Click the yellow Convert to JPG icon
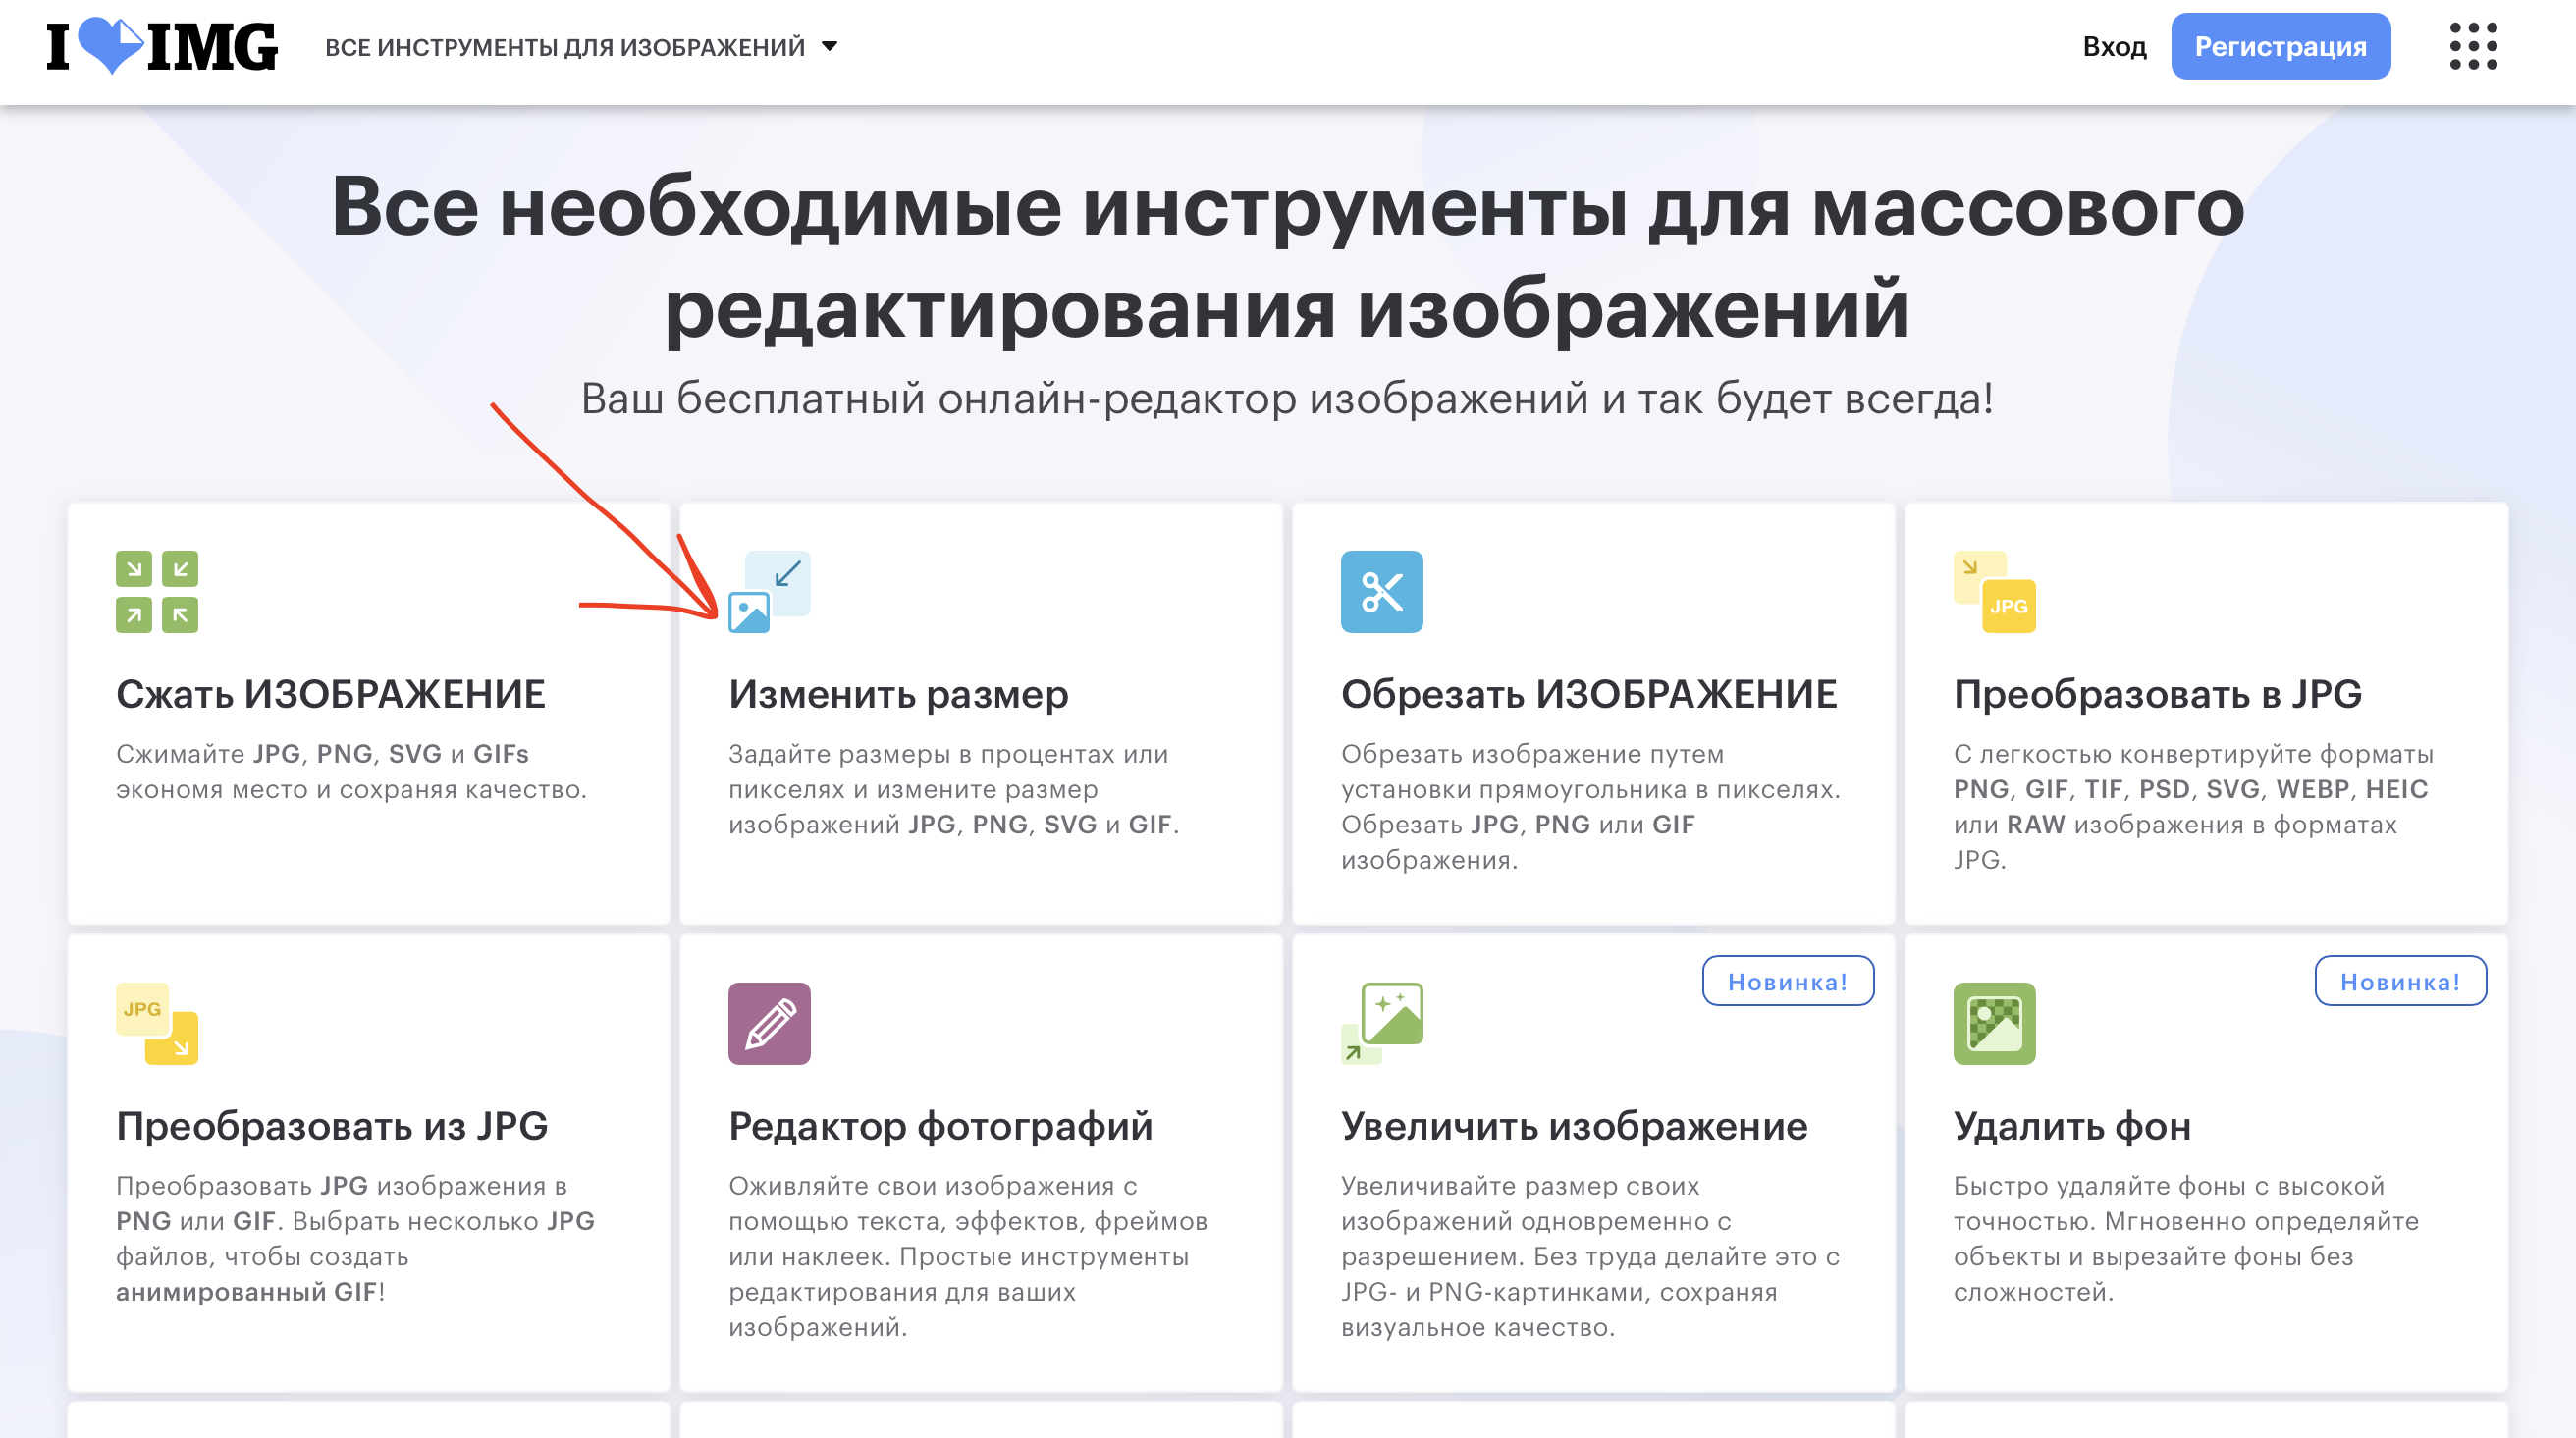This screenshot has width=2576, height=1438. click(x=1994, y=592)
